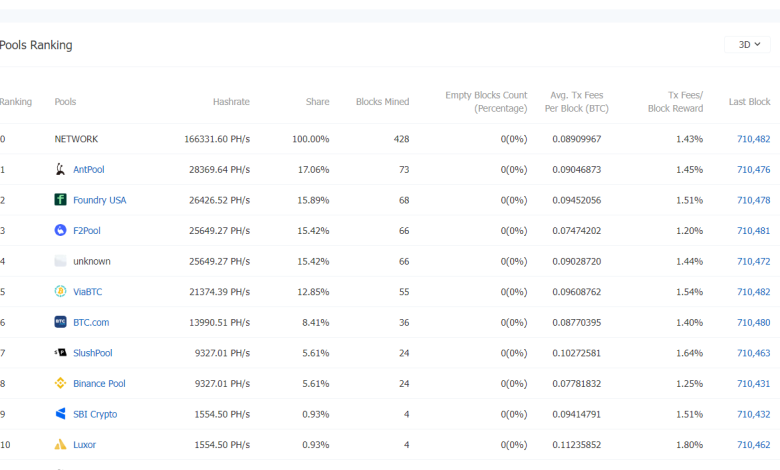Open block 710,431 in Binance Pool row
Screen dimensions: 780x470
[753, 384]
